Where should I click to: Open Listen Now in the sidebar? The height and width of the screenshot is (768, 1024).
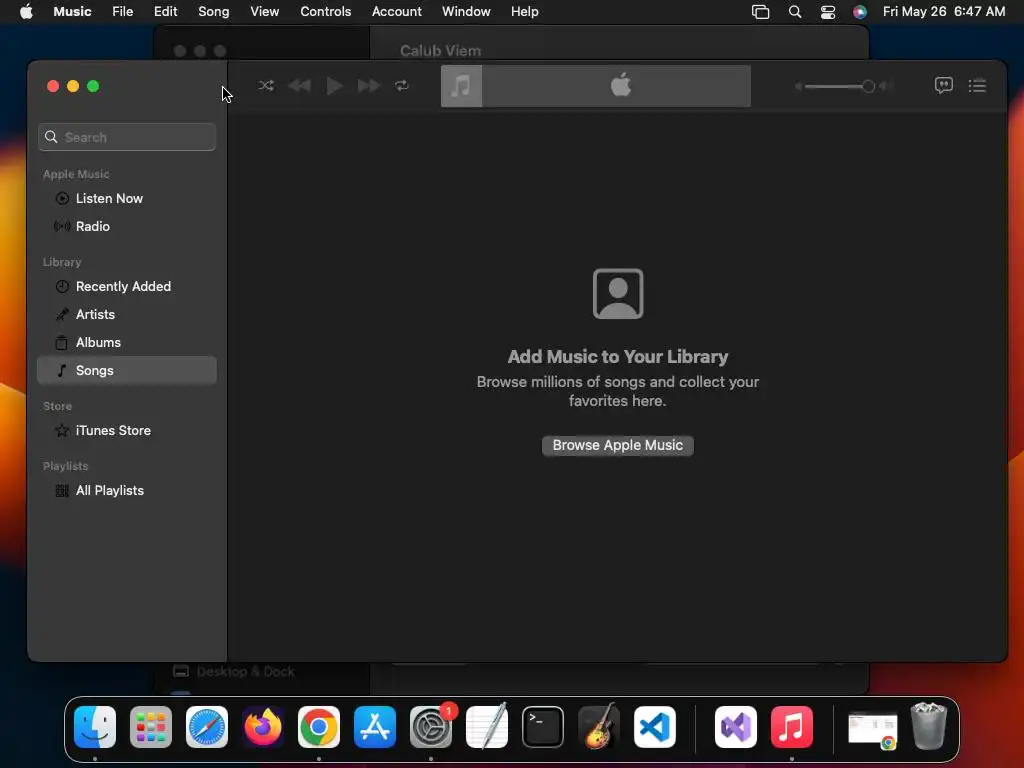pyautogui.click(x=127, y=199)
